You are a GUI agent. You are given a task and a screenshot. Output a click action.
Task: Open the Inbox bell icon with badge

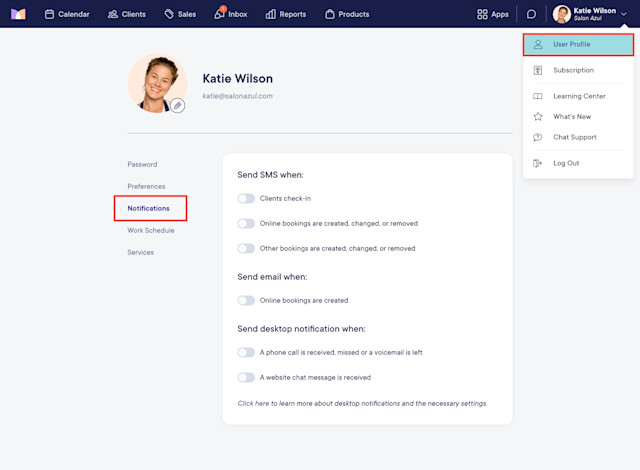coord(220,13)
